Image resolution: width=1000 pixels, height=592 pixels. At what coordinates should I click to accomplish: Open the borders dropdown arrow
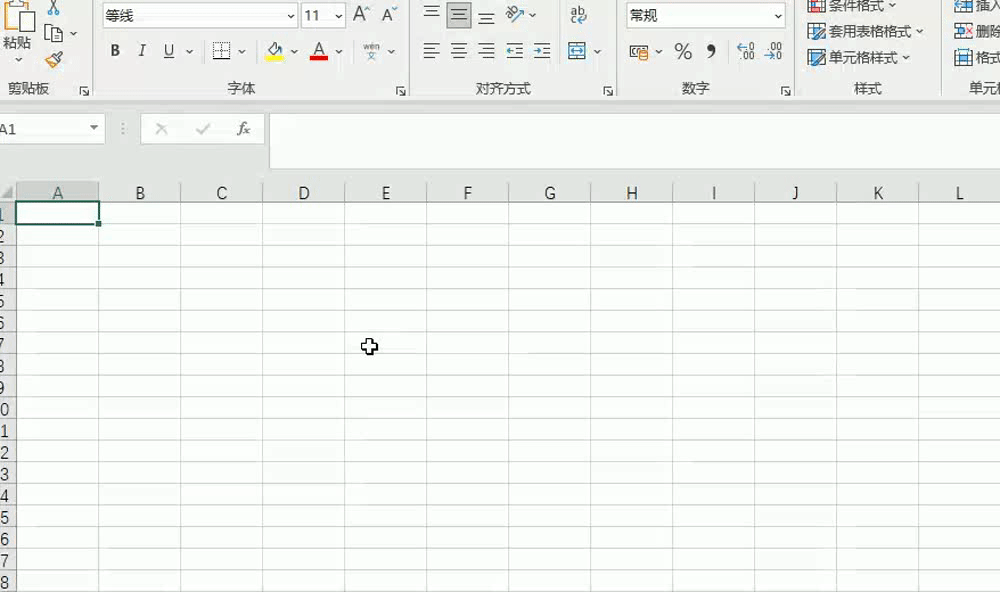point(242,51)
